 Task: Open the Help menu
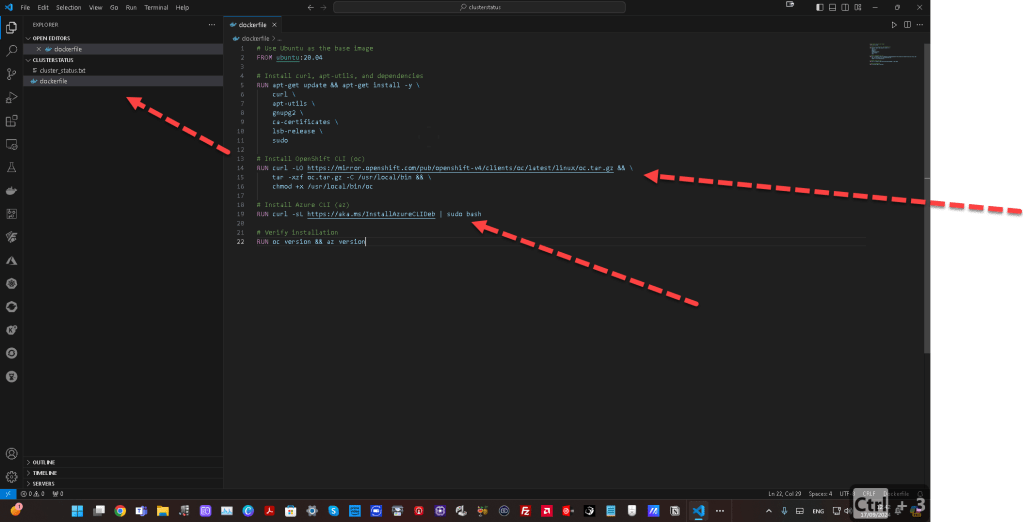(182, 7)
